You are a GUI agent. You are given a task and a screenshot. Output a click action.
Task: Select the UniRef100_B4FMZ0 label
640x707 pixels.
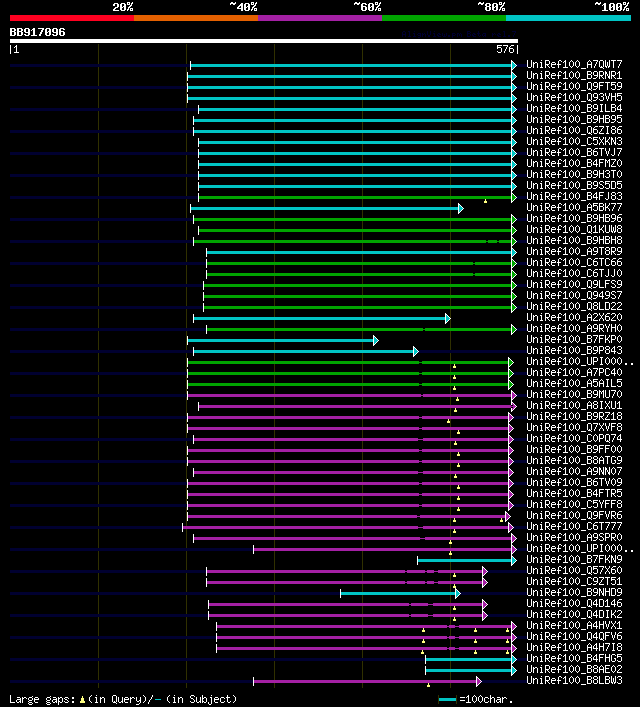click(574, 163)
